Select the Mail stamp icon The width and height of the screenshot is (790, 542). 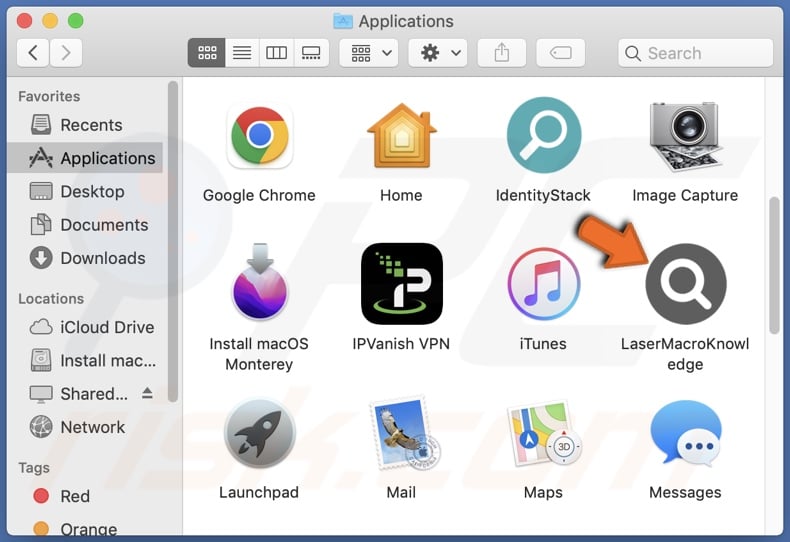click(404, 433)
